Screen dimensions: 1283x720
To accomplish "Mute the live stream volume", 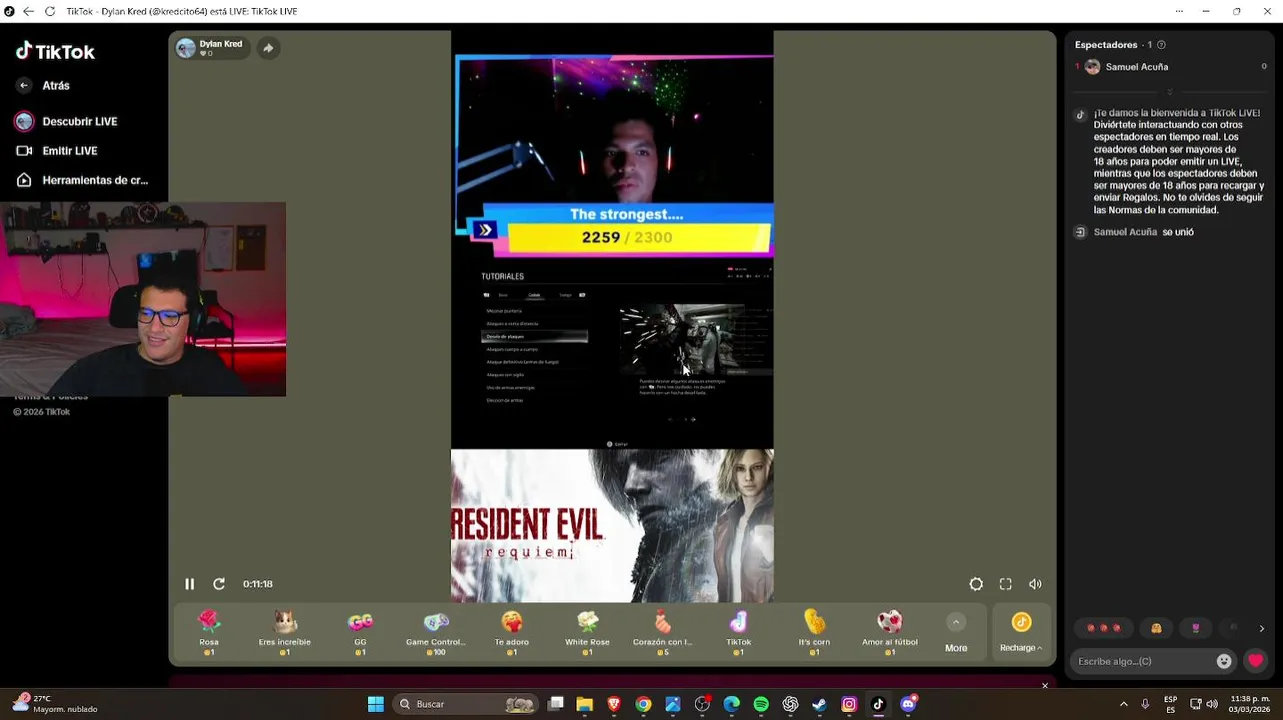I will click(x=1035, y=584).
